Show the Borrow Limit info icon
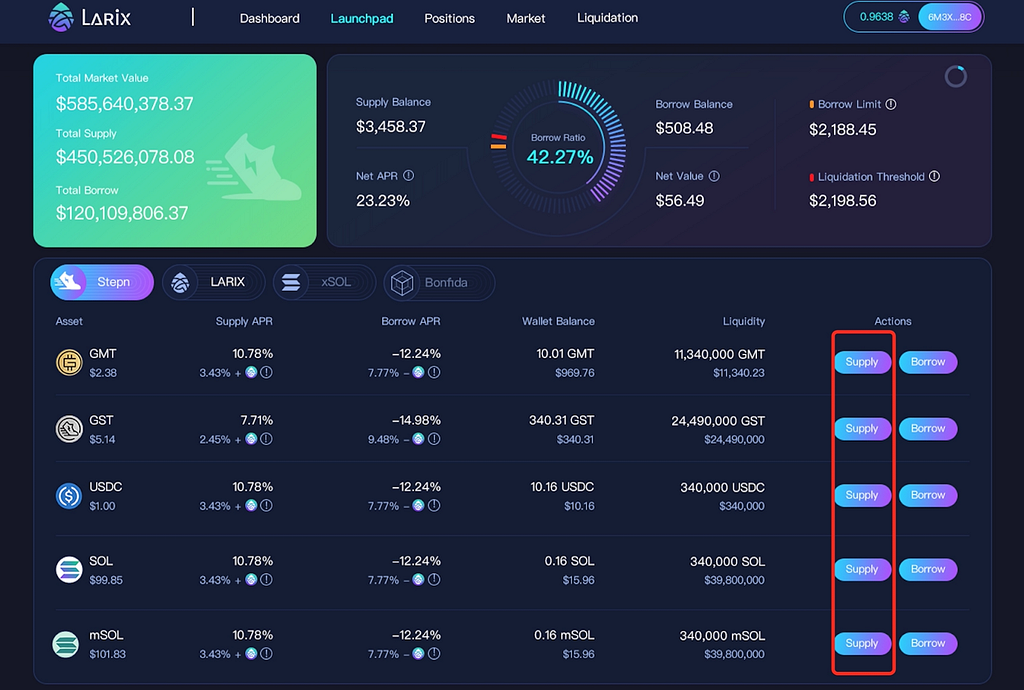 click(891, 104)
